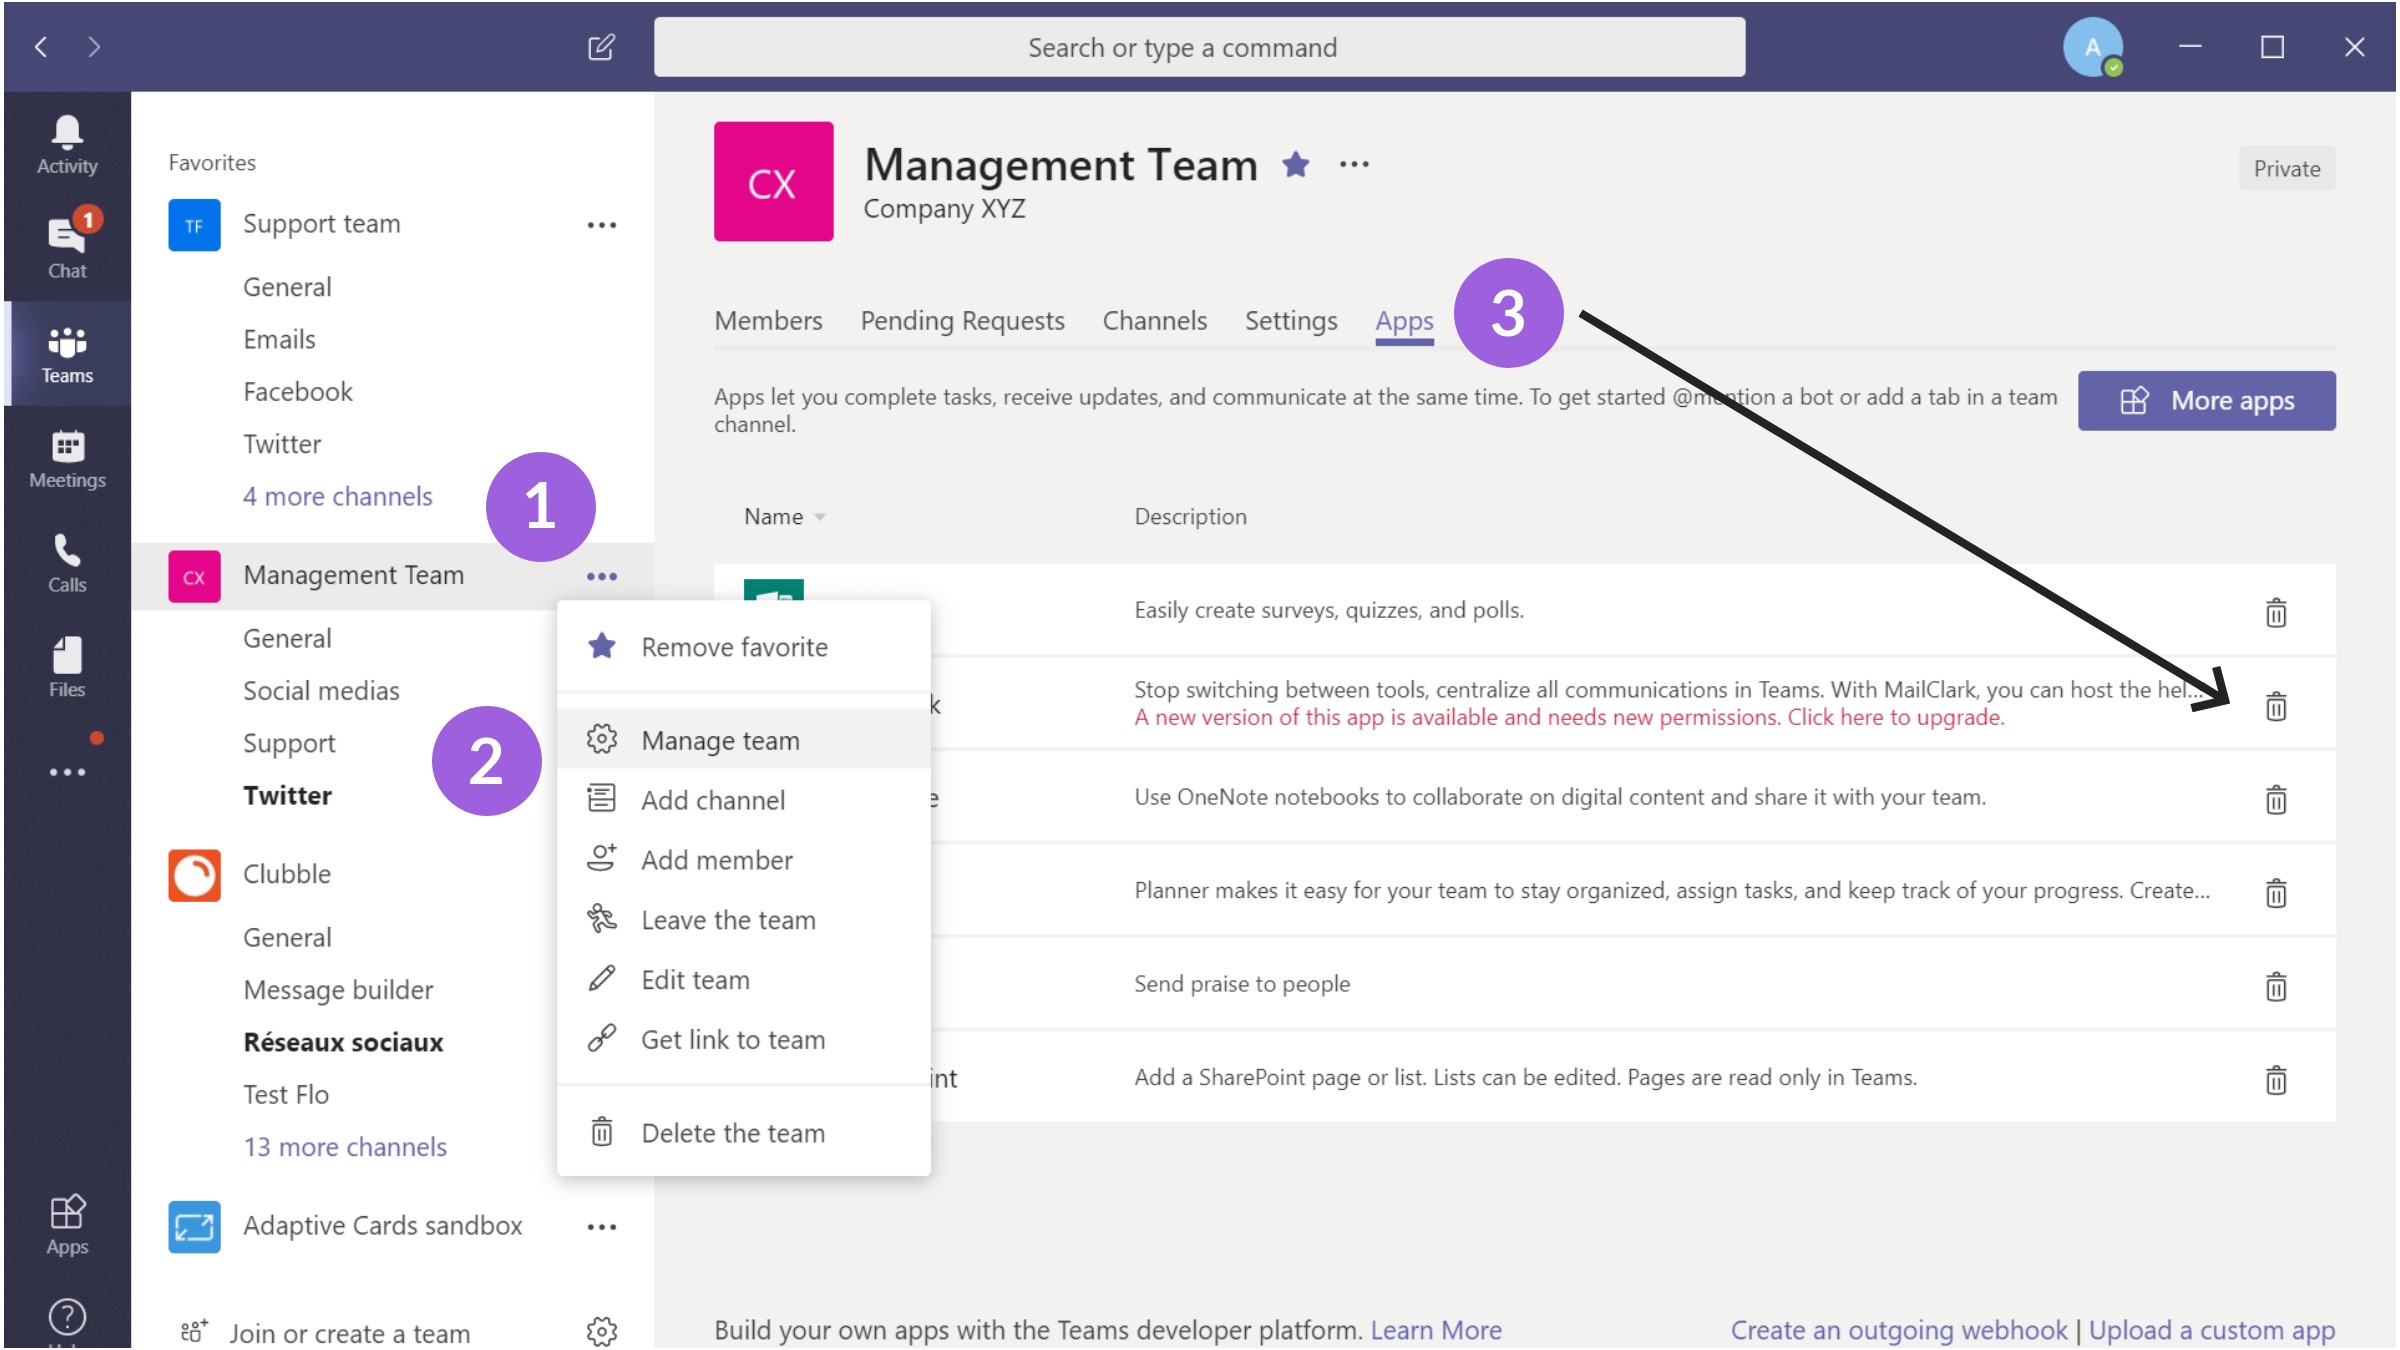2400x1350 pixels.
Task: Switch to the Members tab
Action: point(768,321)
